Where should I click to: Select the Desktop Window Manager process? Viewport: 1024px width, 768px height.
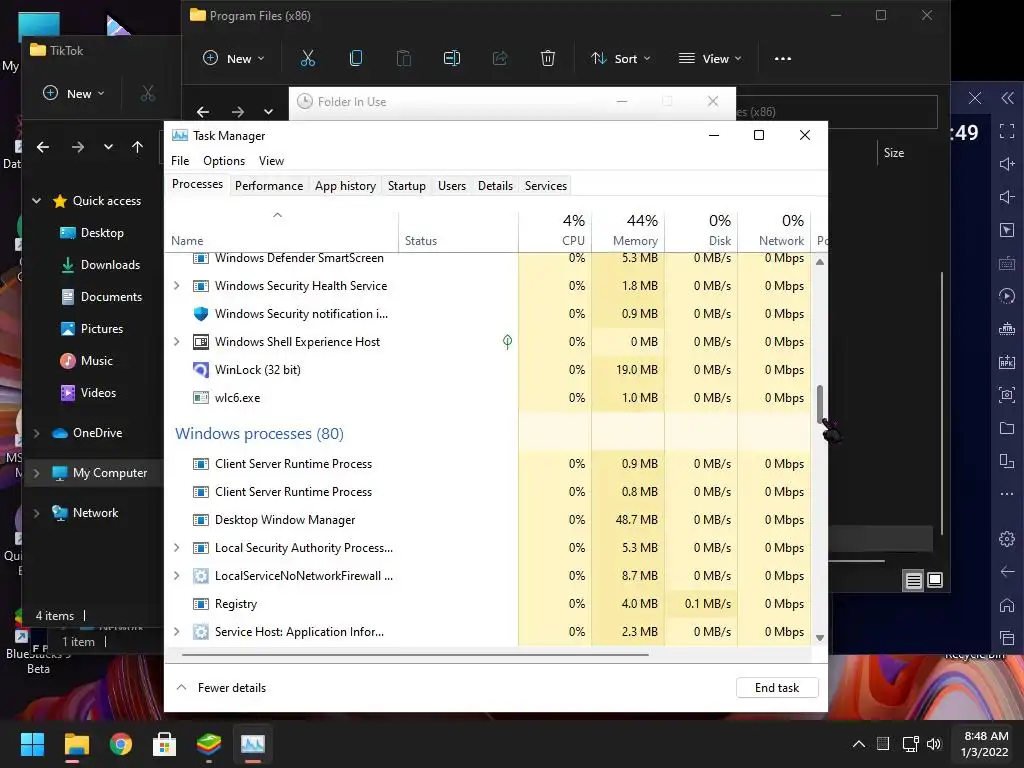pos(487,520)
